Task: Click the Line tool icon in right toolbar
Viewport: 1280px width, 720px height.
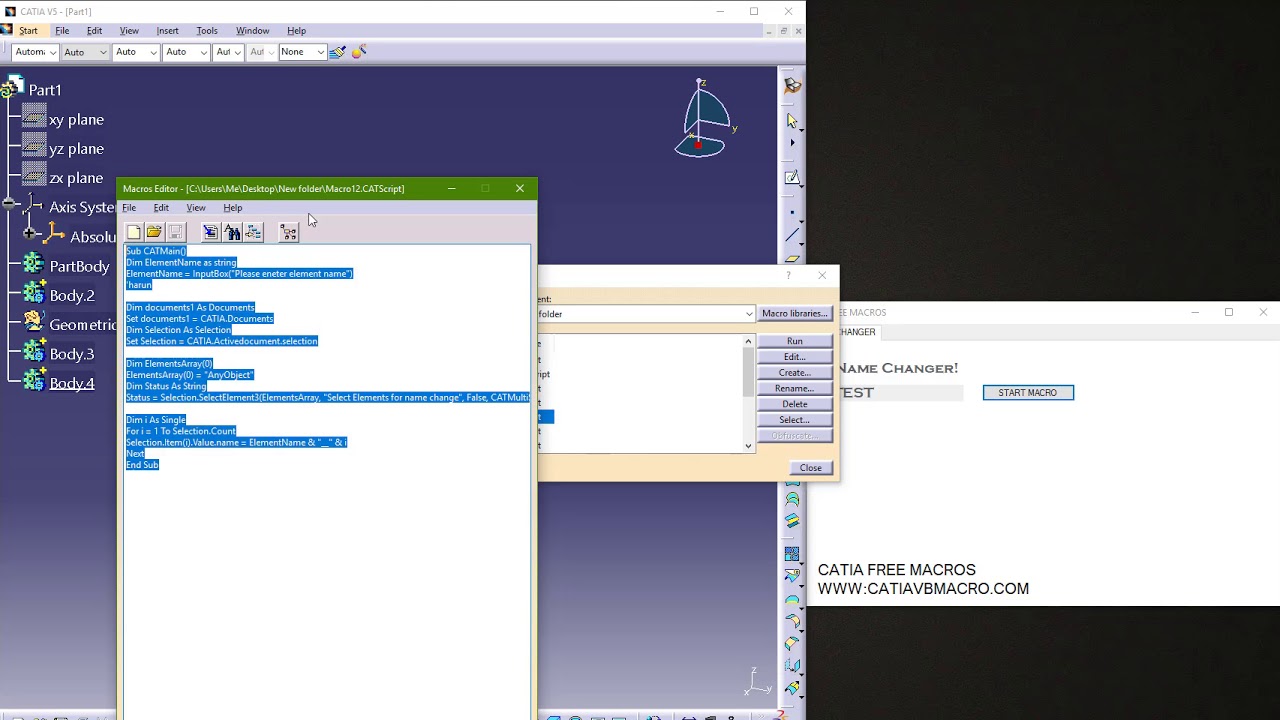Action: pyautogui.click(x=792, y=236)
